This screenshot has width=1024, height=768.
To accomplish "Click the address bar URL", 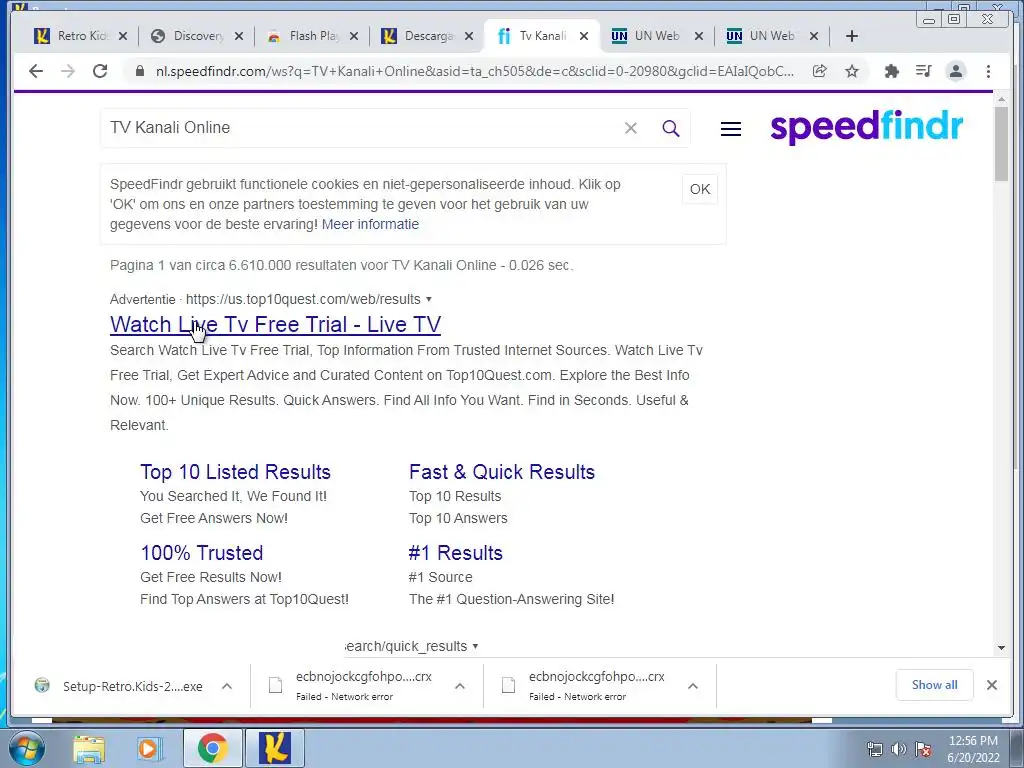I will [x=475, y=71].
